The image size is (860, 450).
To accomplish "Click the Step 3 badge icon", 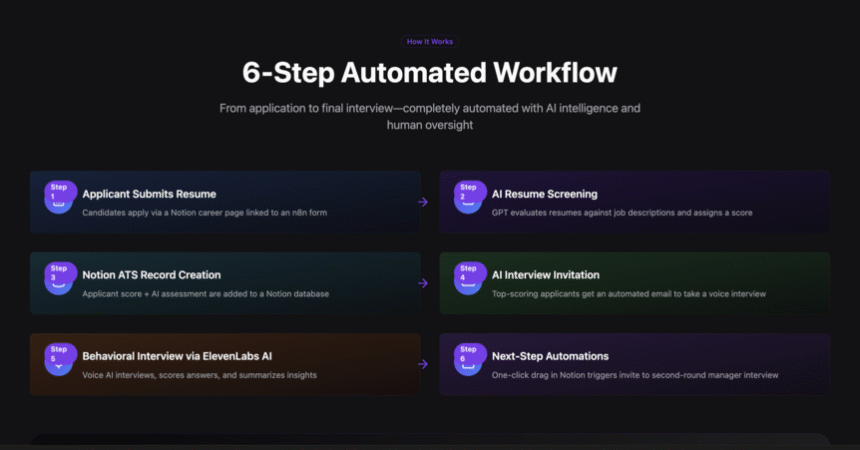I will click(60, 278).
